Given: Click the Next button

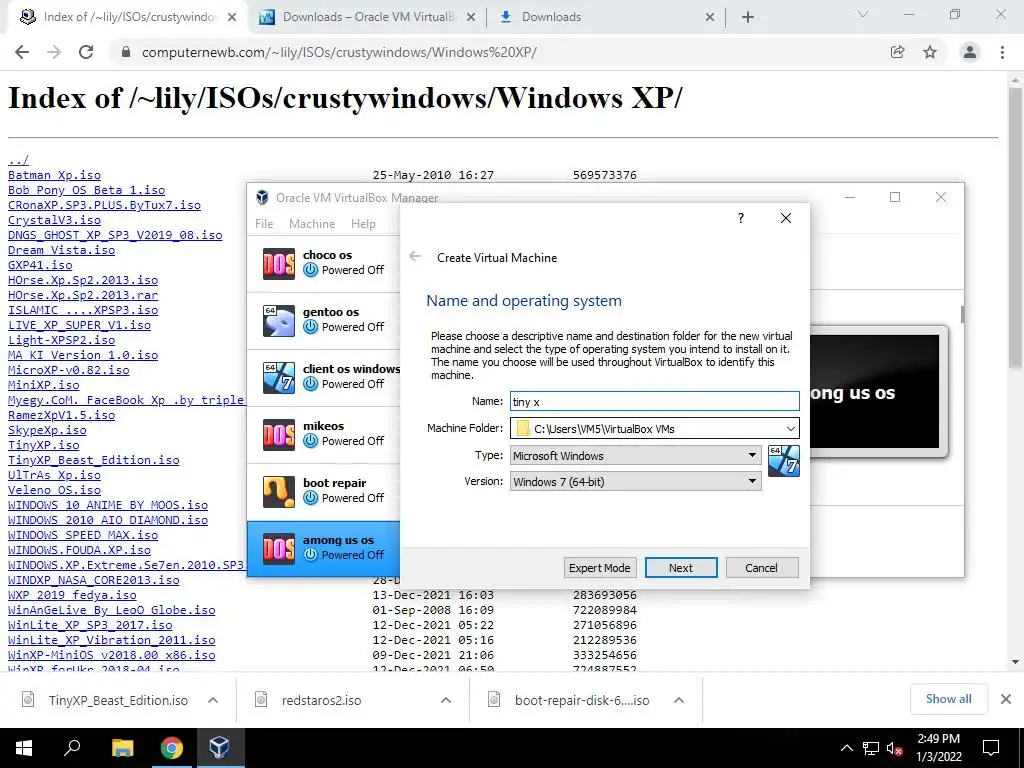Looking at the screenshot, I should pyautogui.click(x=680, y=568).
